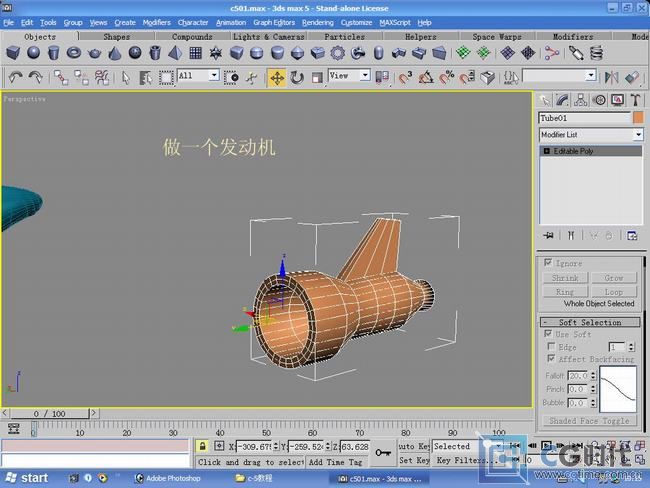Screen dimensions: 650x488
Task: Activate Select and Rotate tool
Action: 297,77
